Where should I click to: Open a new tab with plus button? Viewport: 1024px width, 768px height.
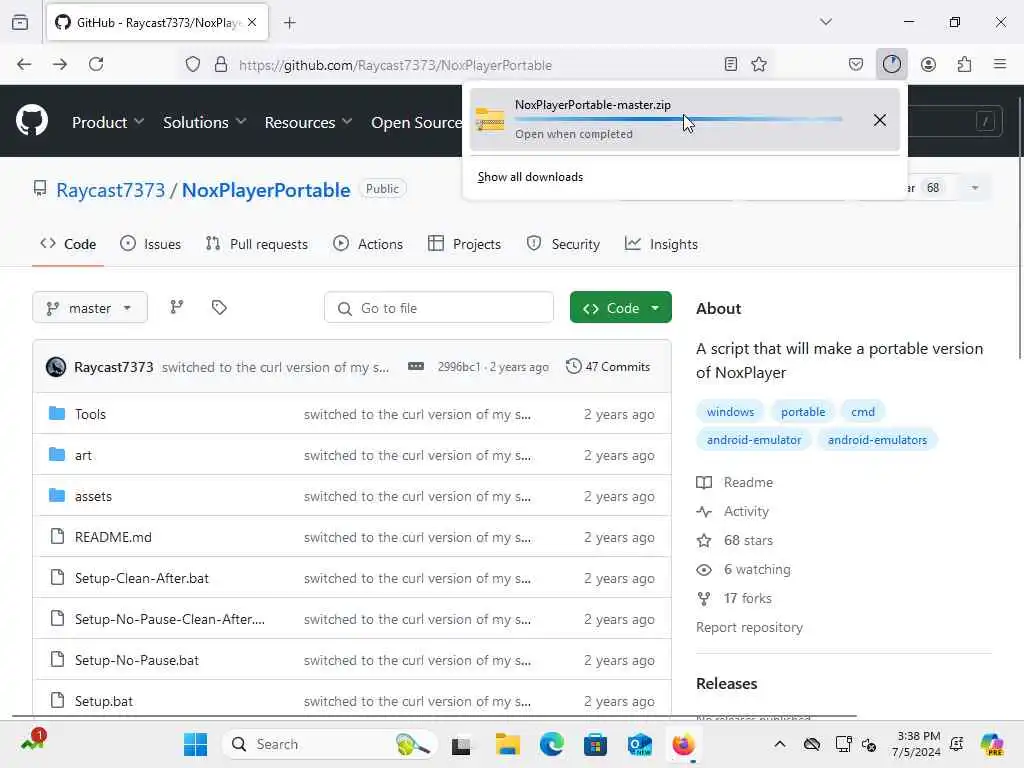pyautogui.click(x=290, y=23)
